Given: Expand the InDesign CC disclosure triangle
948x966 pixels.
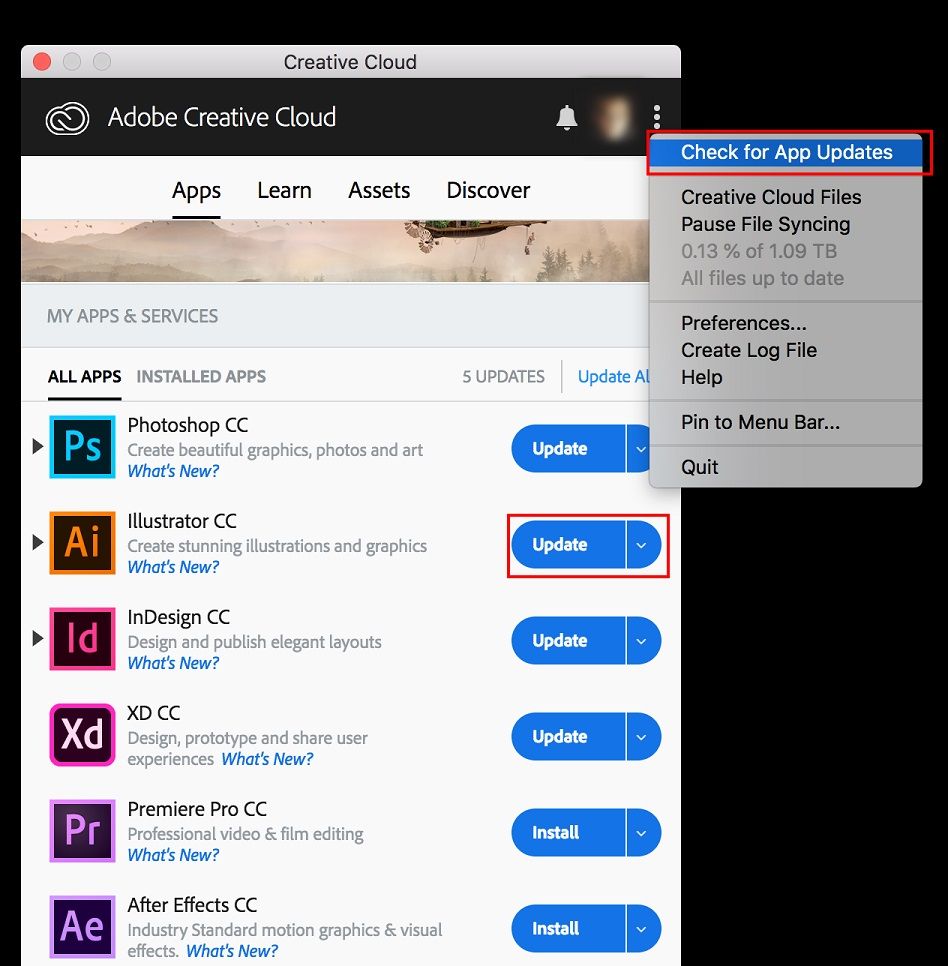Looking at the screenshot, I should tap(38, 638).
